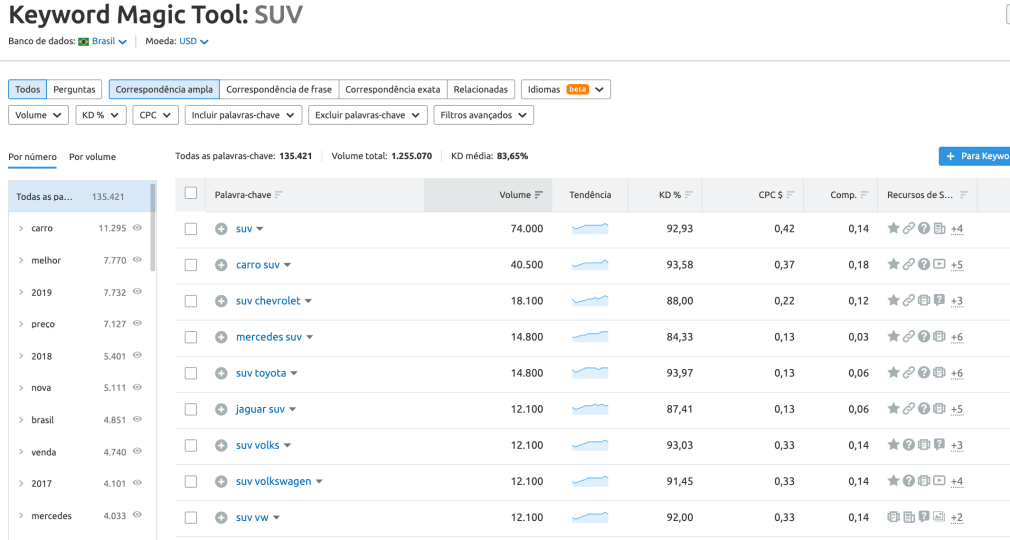Select 'Todas as palavras' group row in the sidebar
1010x540 pixels.
[79, 197]
